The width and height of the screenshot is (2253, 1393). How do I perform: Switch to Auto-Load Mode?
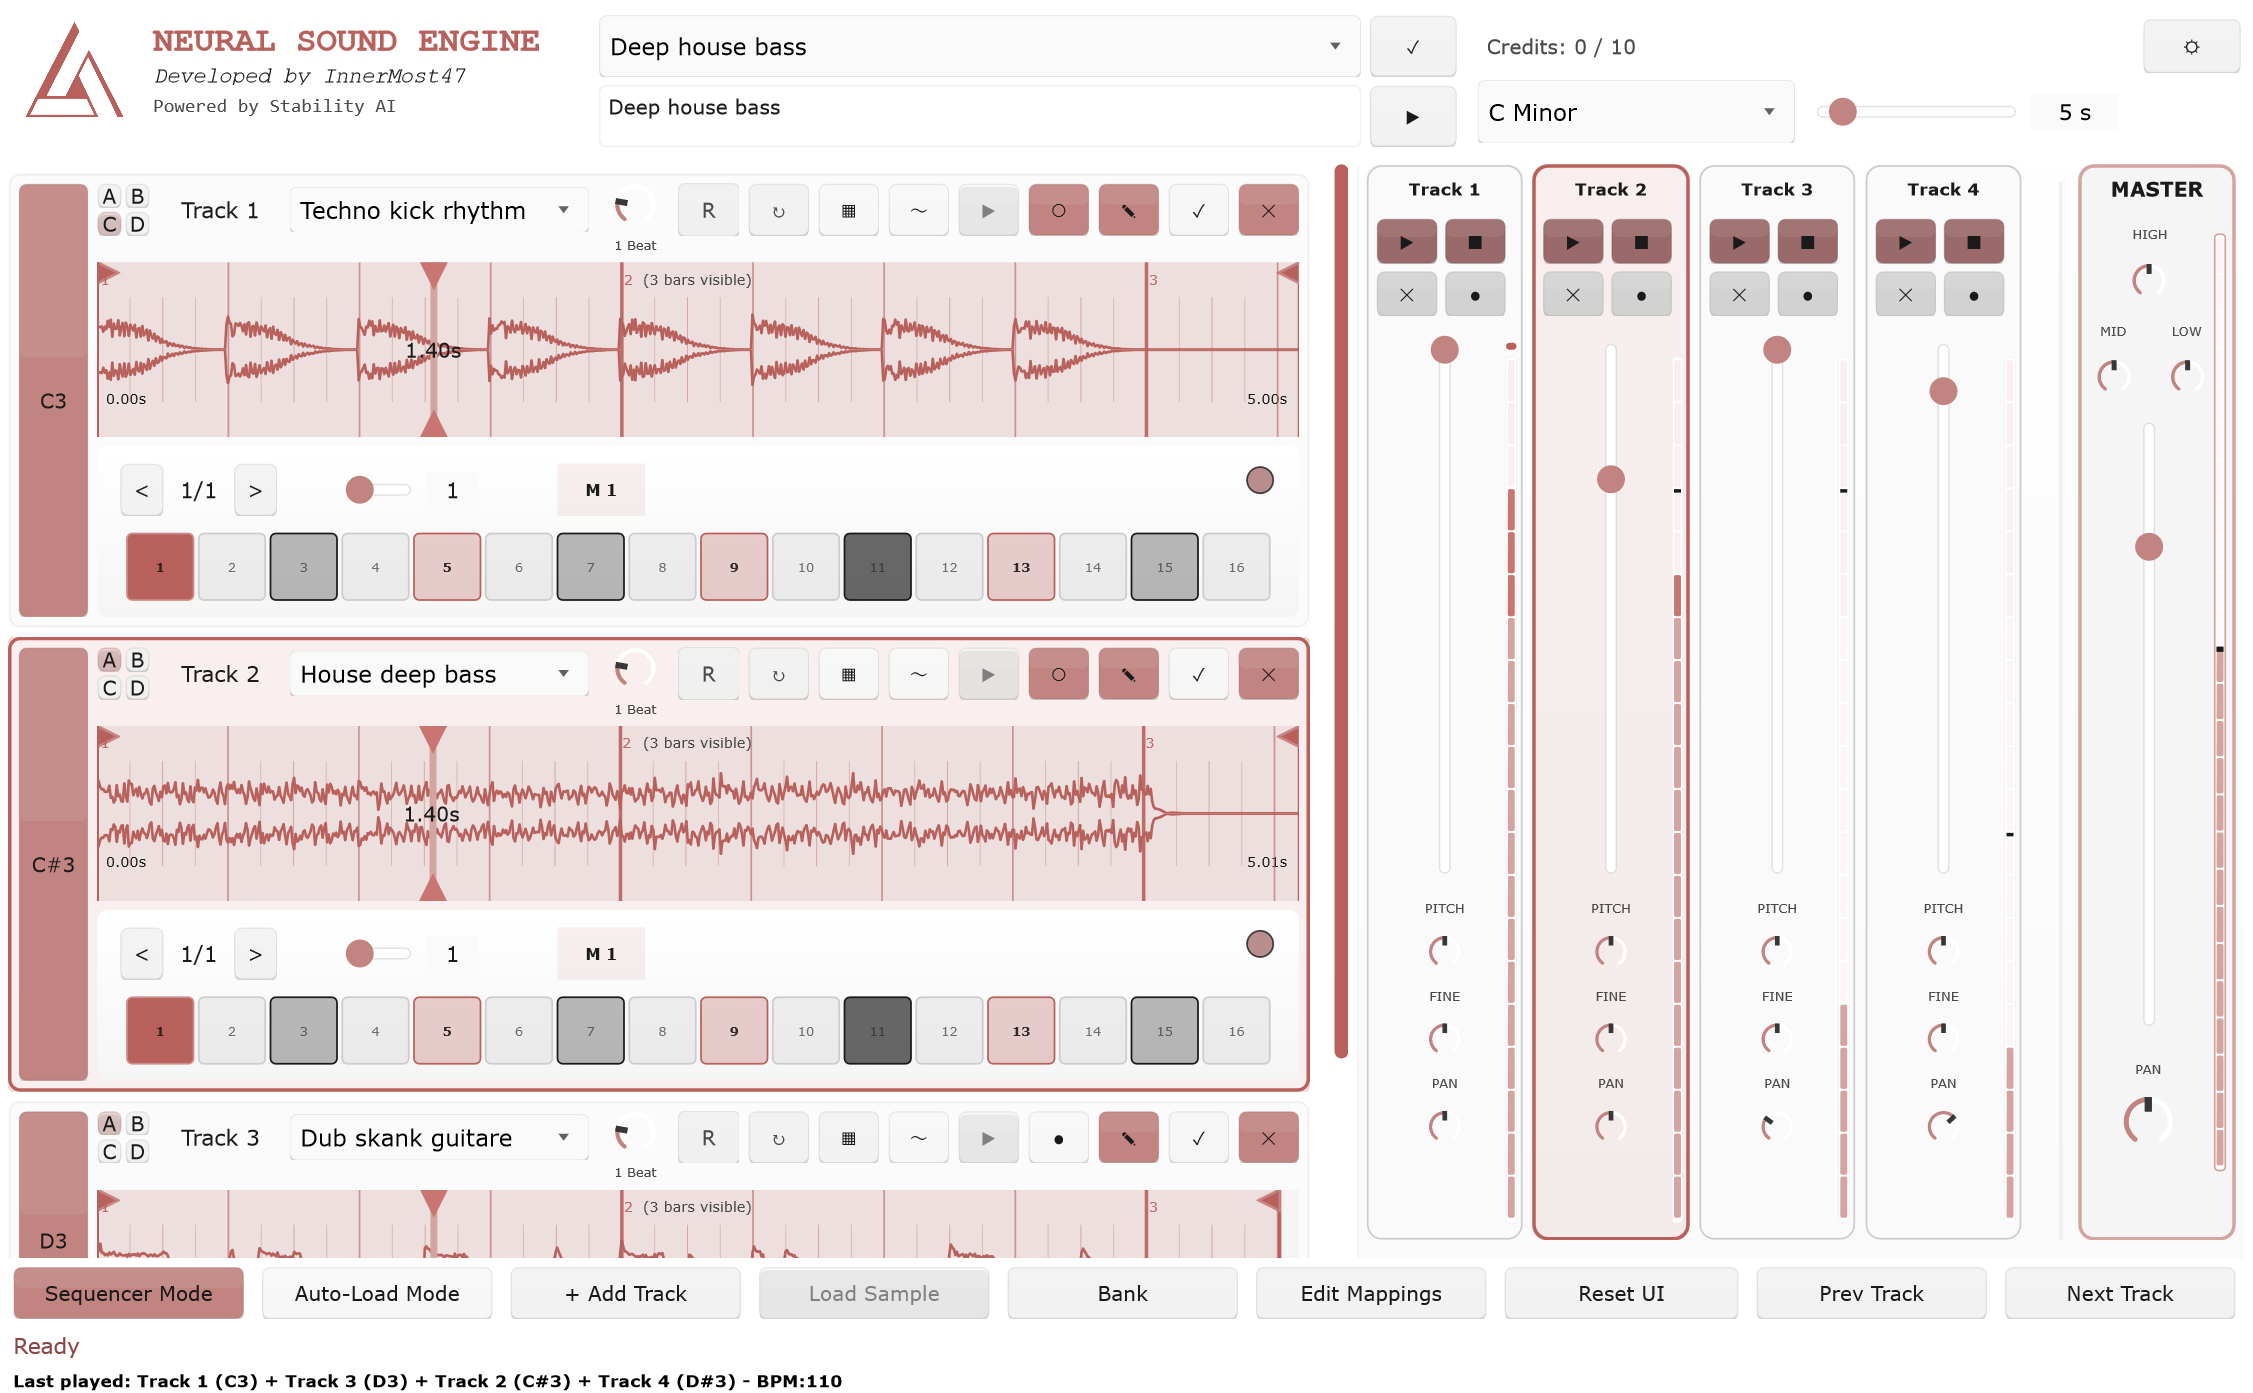pos(377,1293)
